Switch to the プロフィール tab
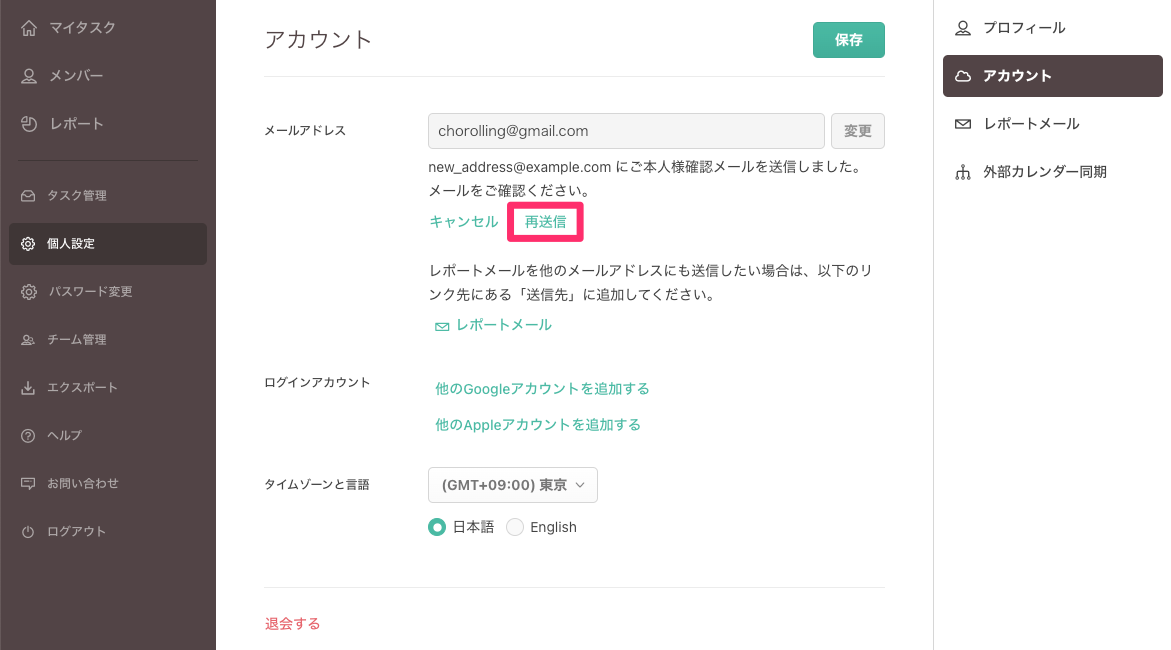Viewport: 1171px width, 650px height. [1023, 28]
